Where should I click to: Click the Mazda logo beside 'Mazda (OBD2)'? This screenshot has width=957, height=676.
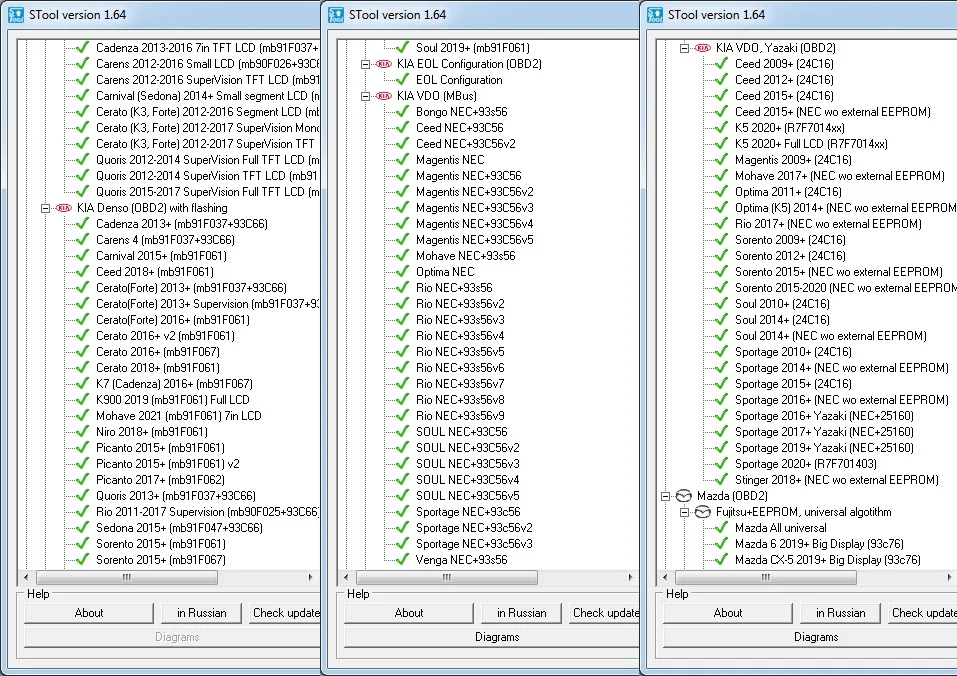(684, 496)
